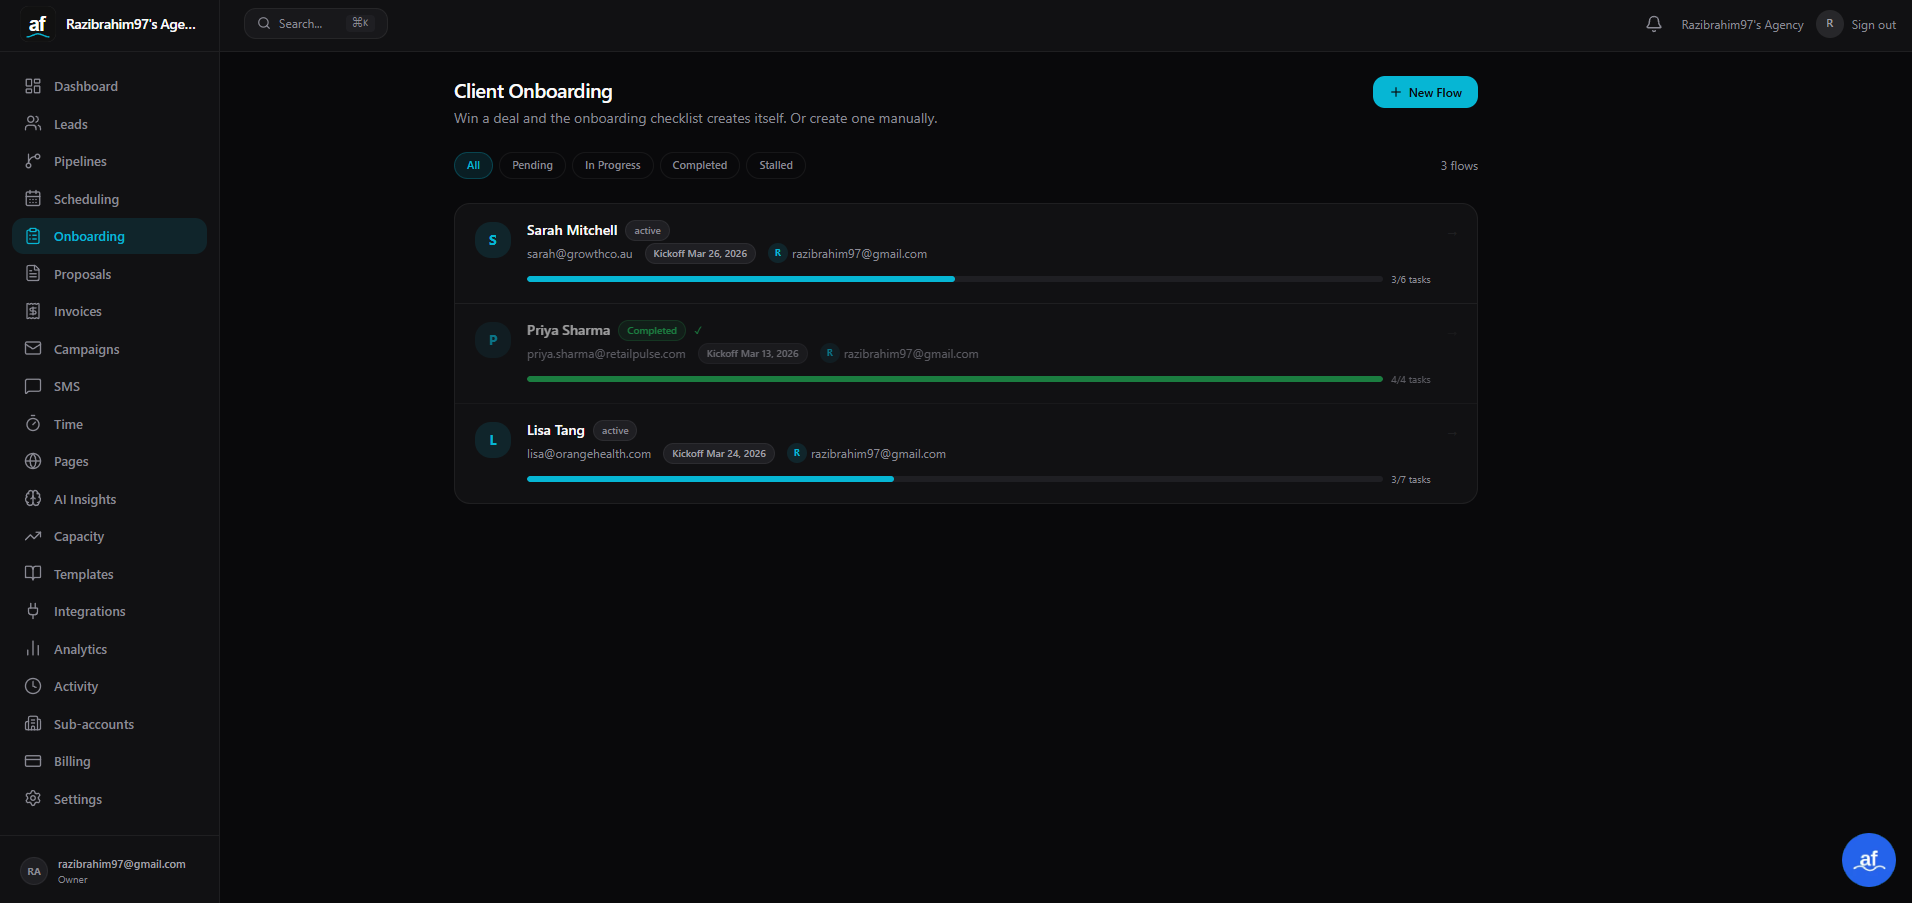Open Priya Sharma's flow via the arrow
The height and width of the screenshot is (903, 1912).
click(x=1452, y=334)
